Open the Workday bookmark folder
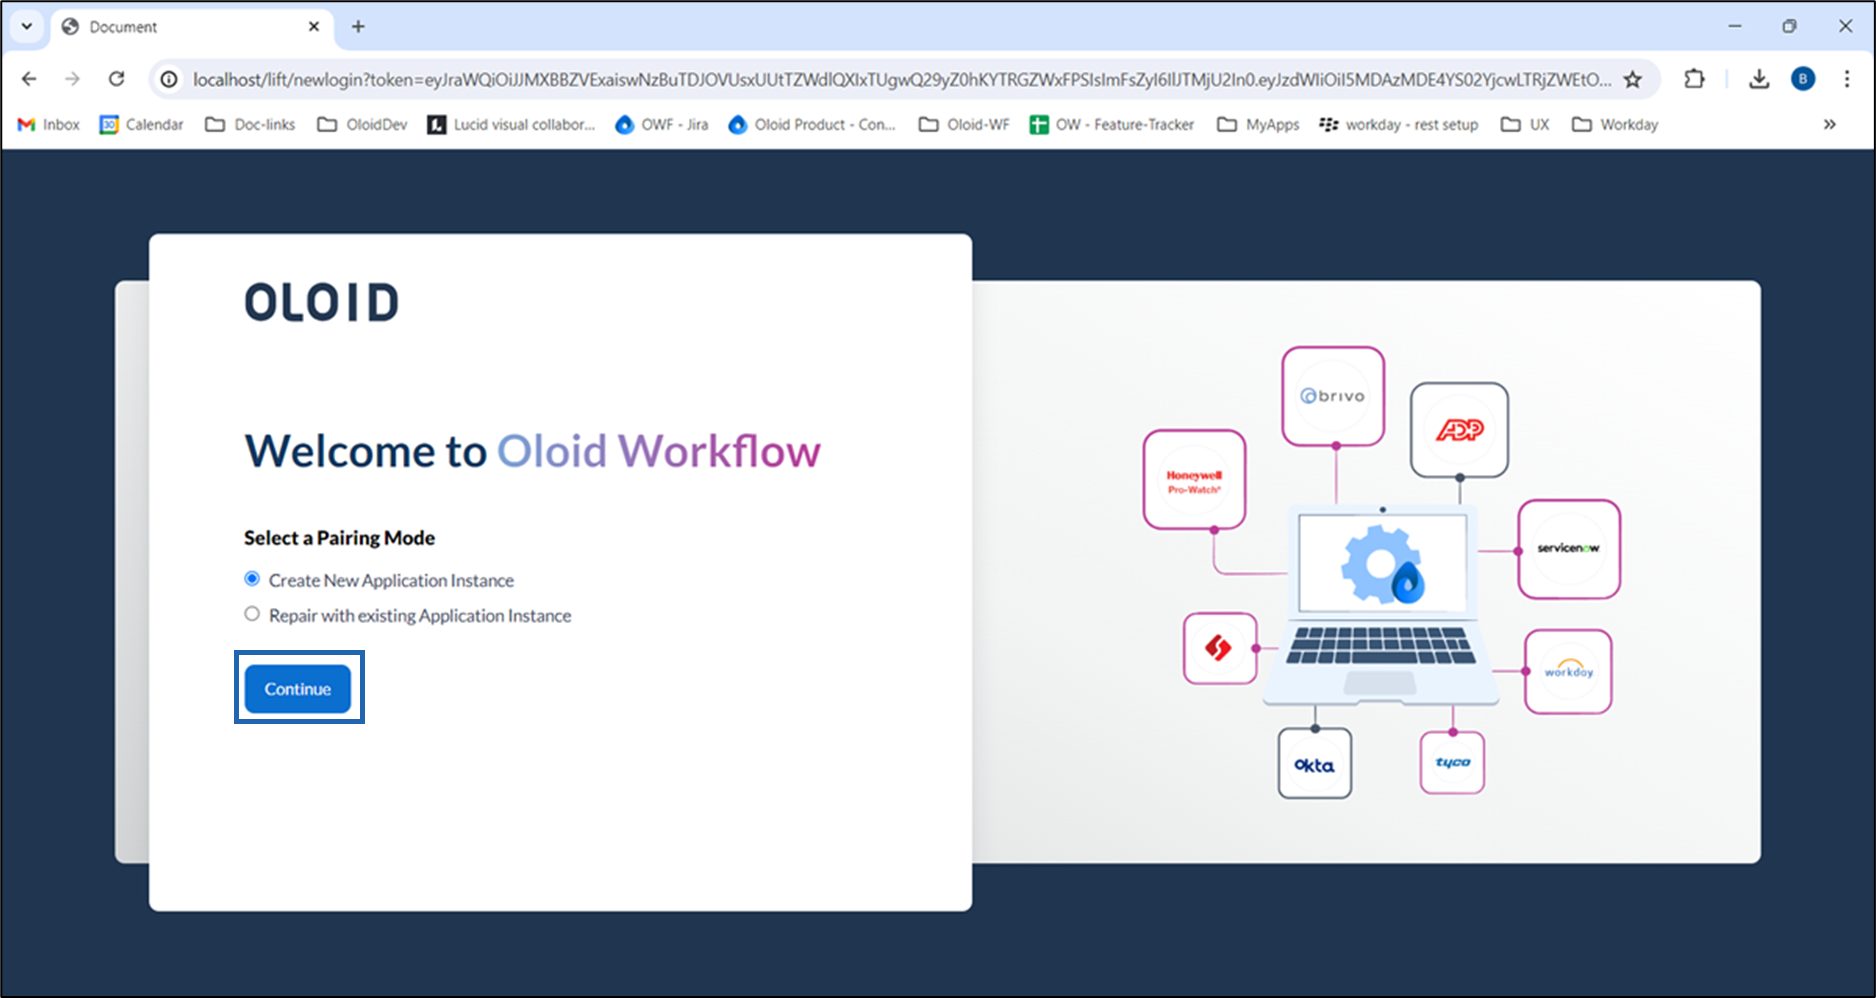1876x998 pixels. click(x=1615, y=124)
